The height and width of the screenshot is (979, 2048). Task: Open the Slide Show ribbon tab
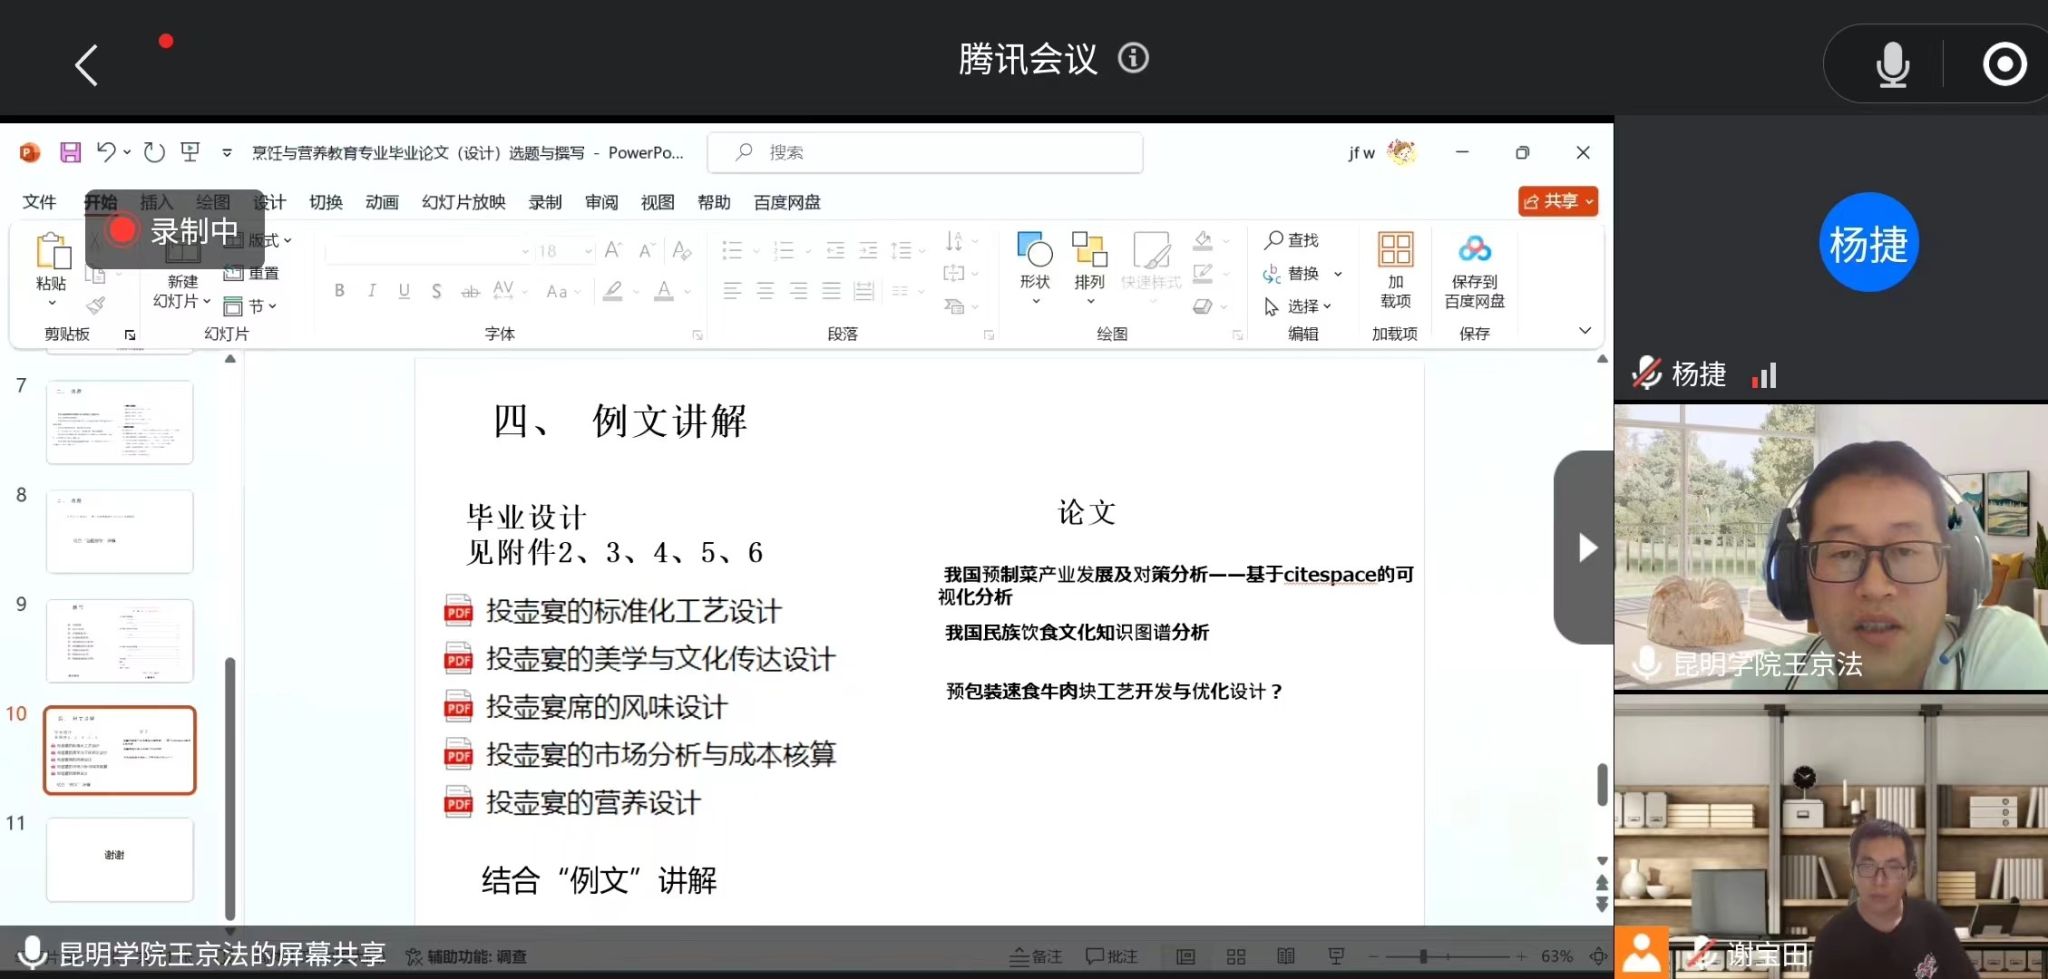[x=463, y=202]
